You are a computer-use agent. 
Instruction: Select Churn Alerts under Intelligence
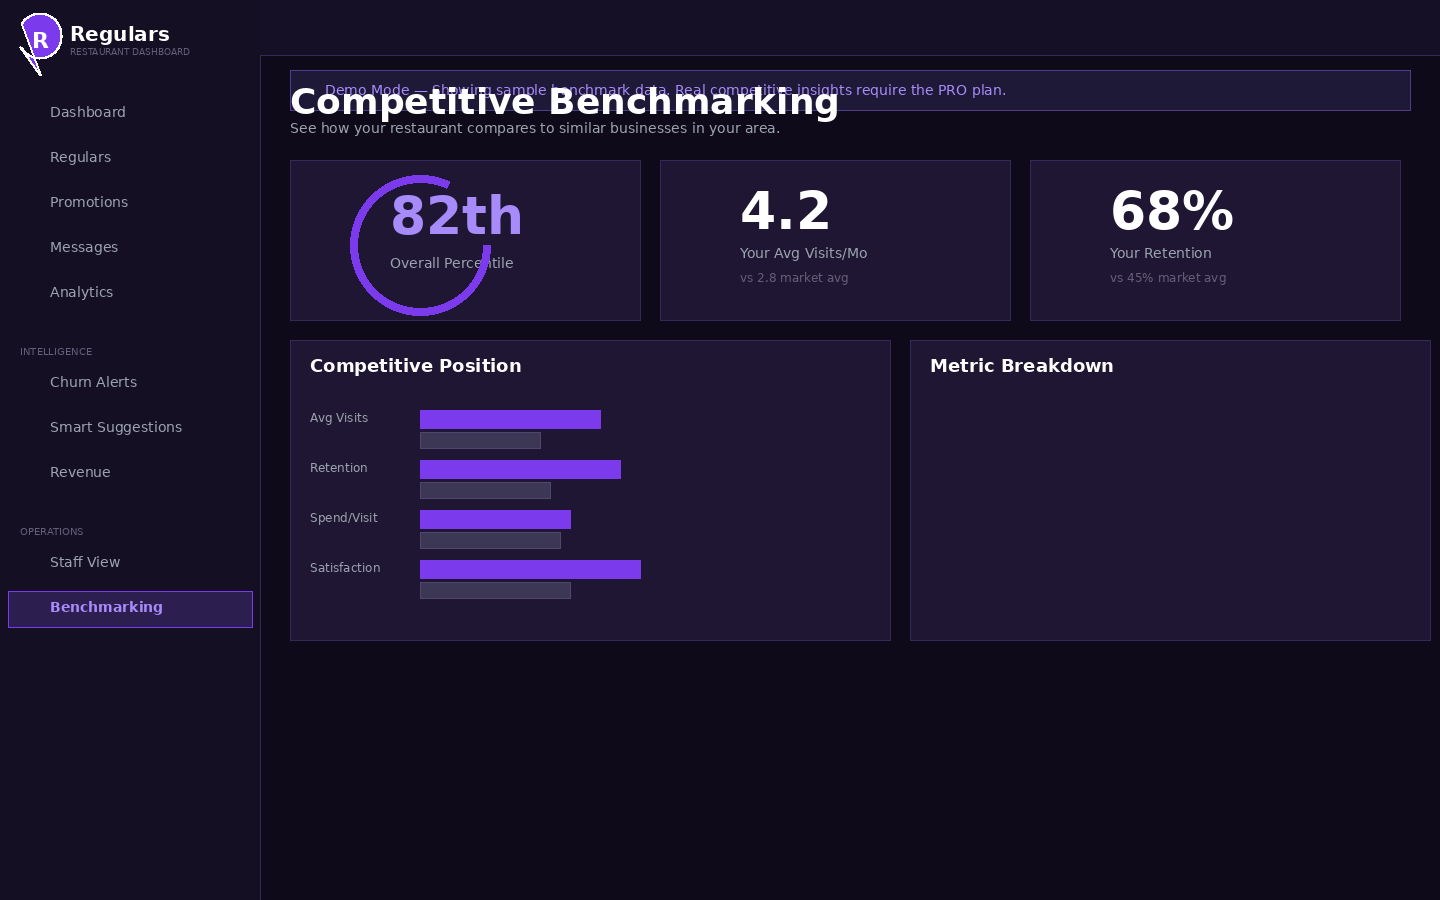93,382
